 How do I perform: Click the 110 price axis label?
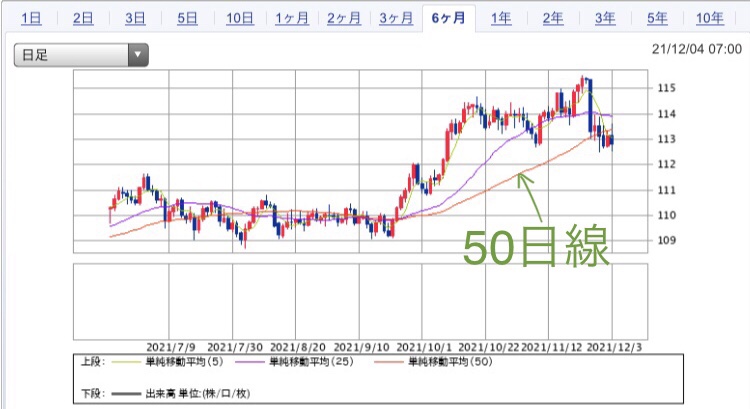click(666, 215)
